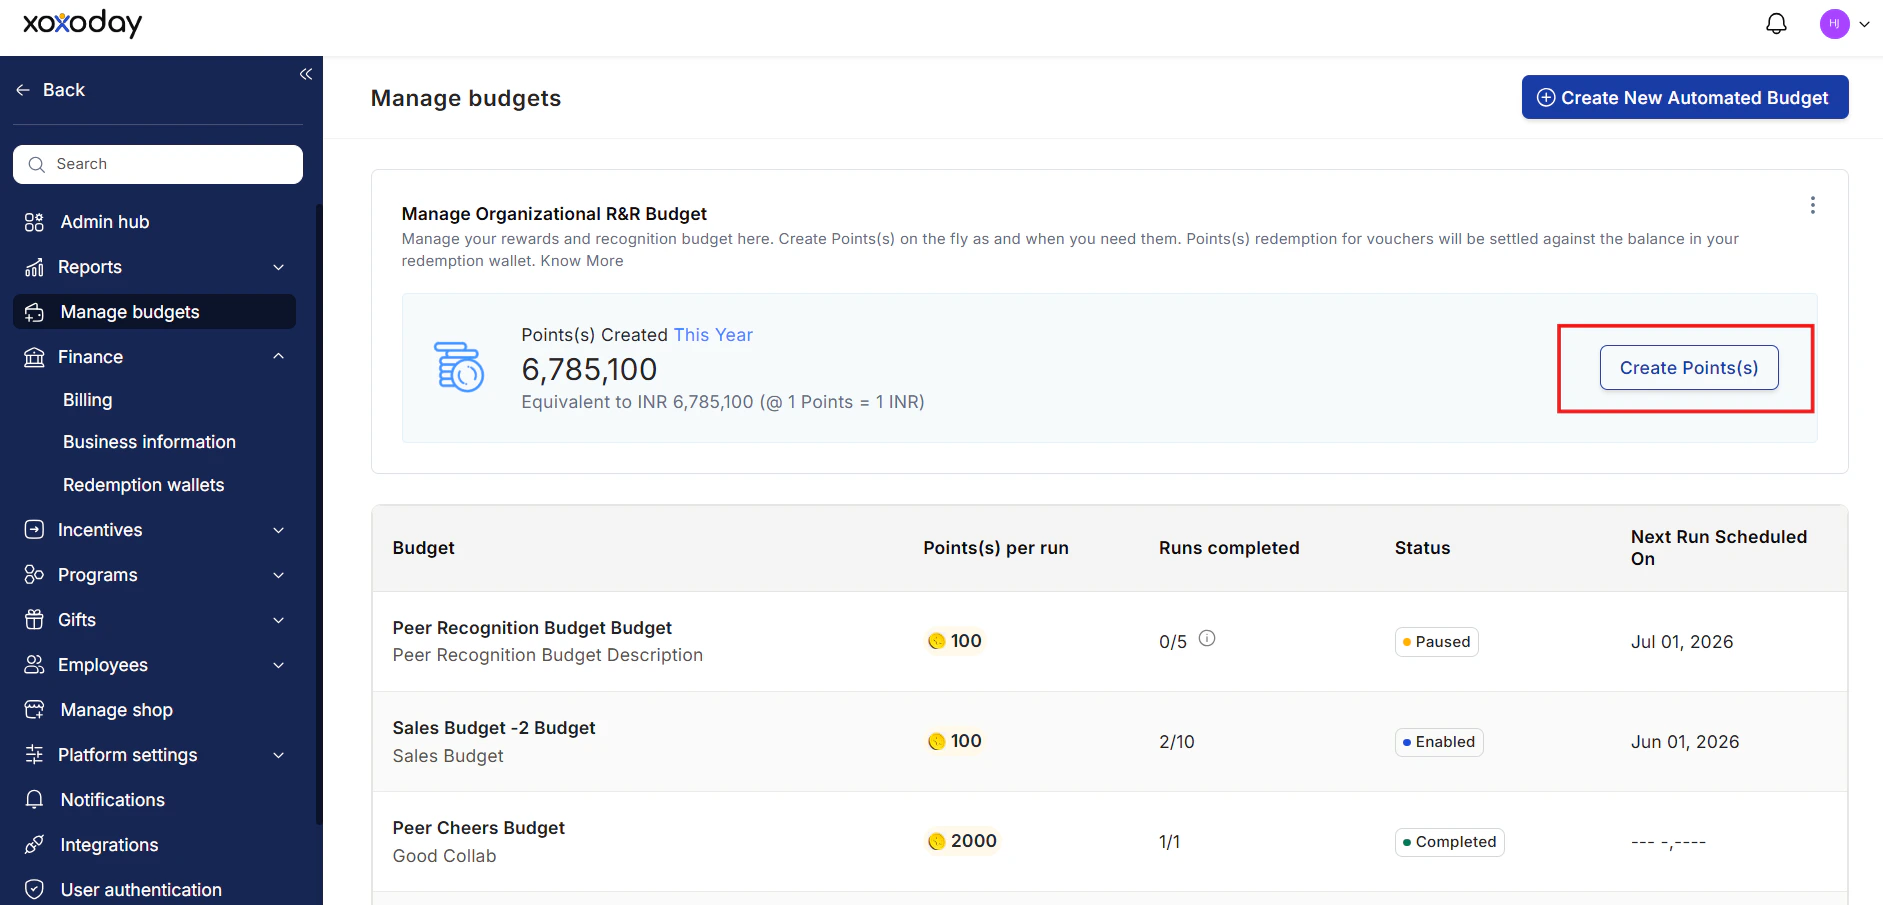Screen dimensions: 1883x905
Task: Click Create New Automated Budget button
Action: click(1685, 97)
